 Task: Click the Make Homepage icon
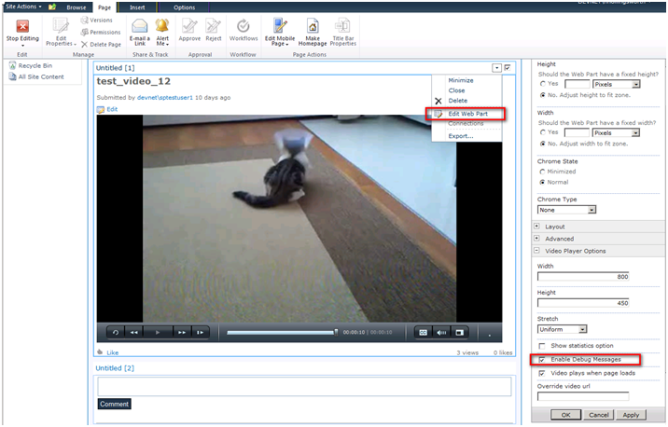pos(313,27)
